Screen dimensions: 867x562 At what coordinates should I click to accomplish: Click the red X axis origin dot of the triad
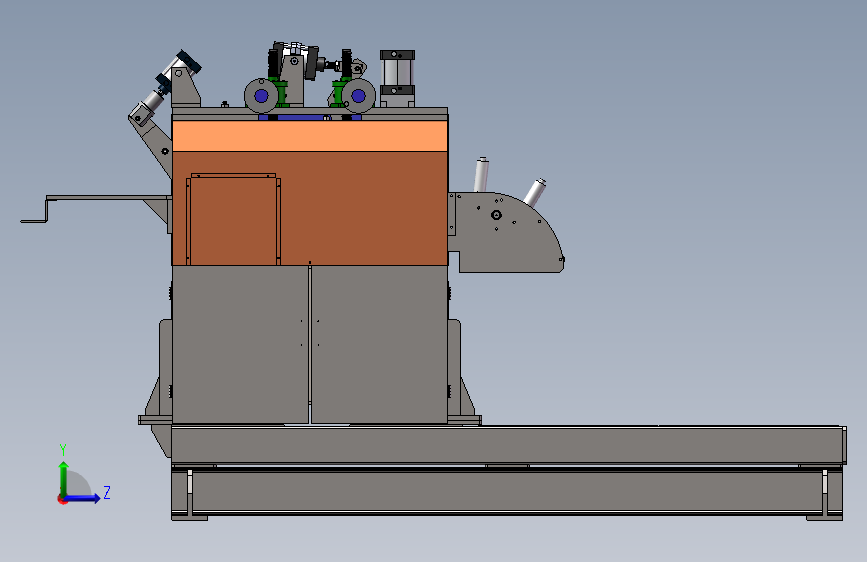click(62, 500)
